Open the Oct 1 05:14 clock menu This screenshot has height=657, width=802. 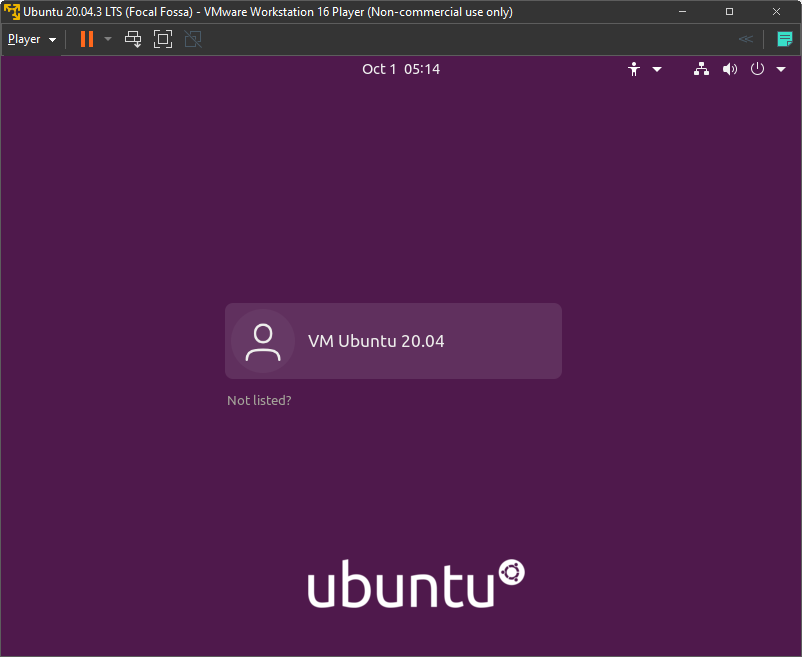(401, 69)
